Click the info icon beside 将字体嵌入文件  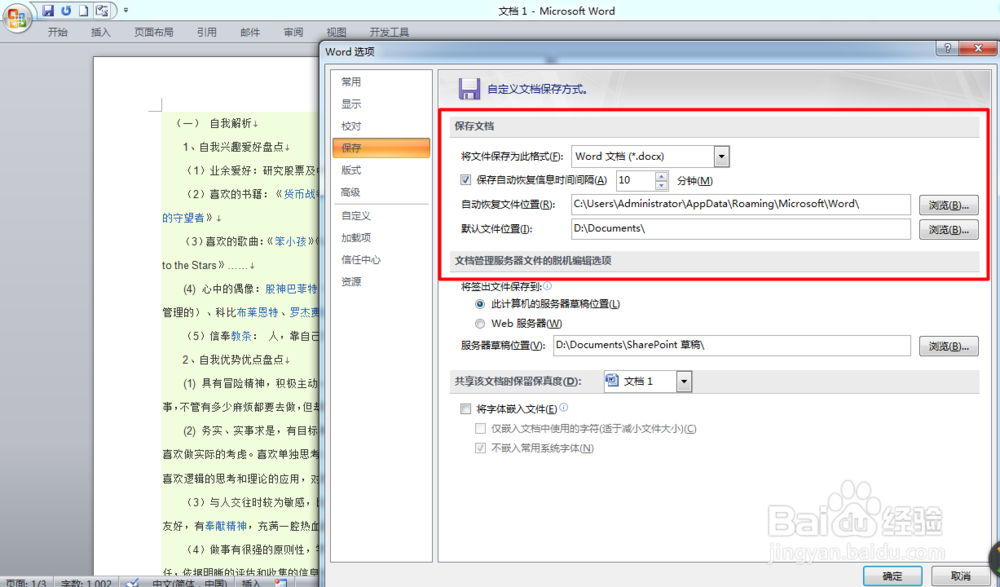[x=563, y=408]
